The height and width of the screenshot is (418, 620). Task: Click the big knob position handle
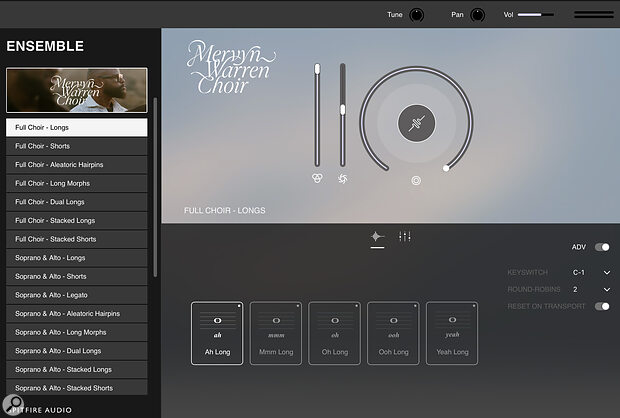446,168
